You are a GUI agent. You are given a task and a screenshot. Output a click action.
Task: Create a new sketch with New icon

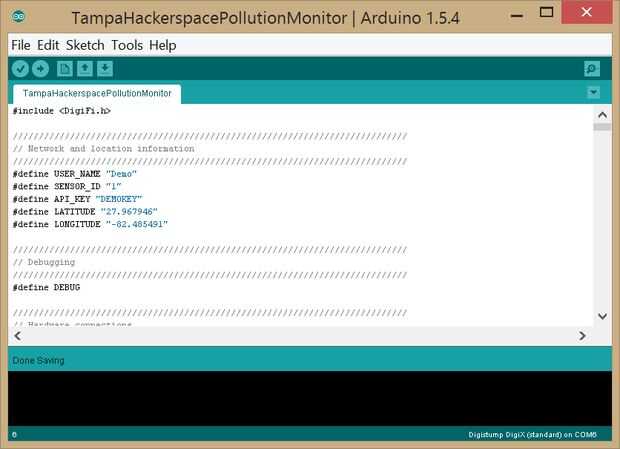click(65, 69)
